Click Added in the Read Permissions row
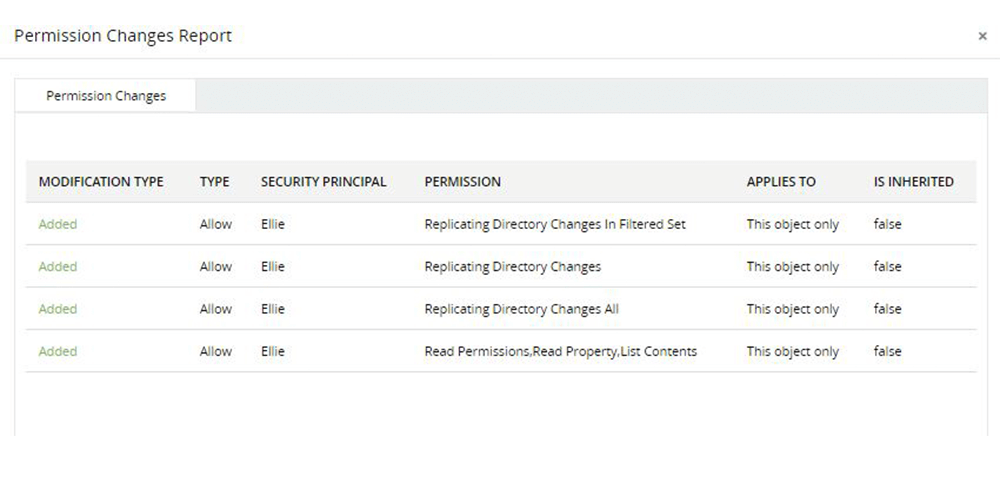The width and height of the screenshot is (1000, 500). click(x=57, y=352)
